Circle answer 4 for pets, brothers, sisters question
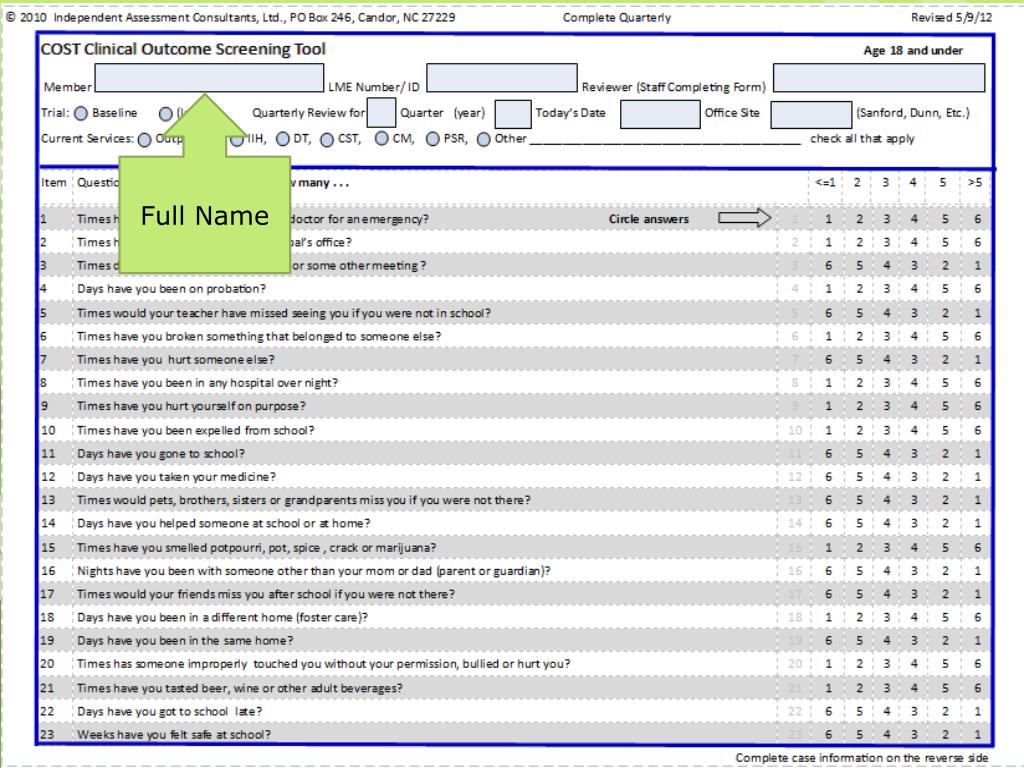Screen dimensions: 1024x768 point(886,500)
